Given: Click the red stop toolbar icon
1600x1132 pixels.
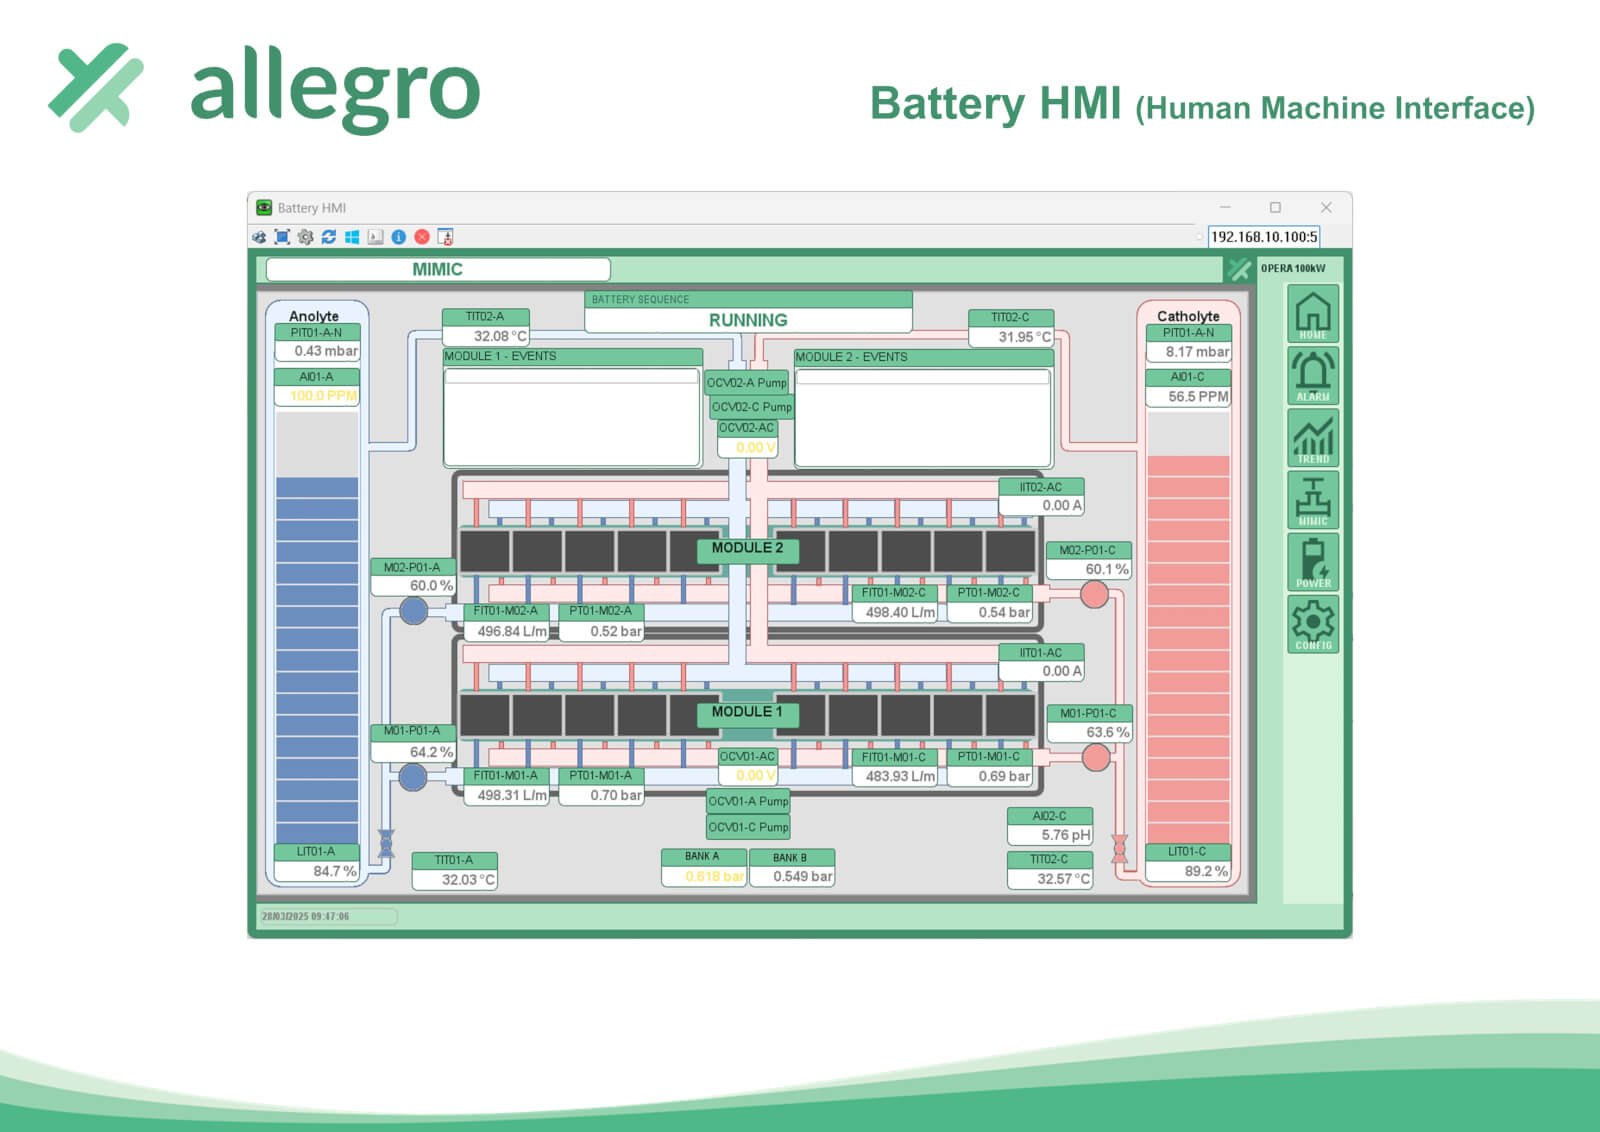Looking at the screenshot, I should (x=422, y=237).
